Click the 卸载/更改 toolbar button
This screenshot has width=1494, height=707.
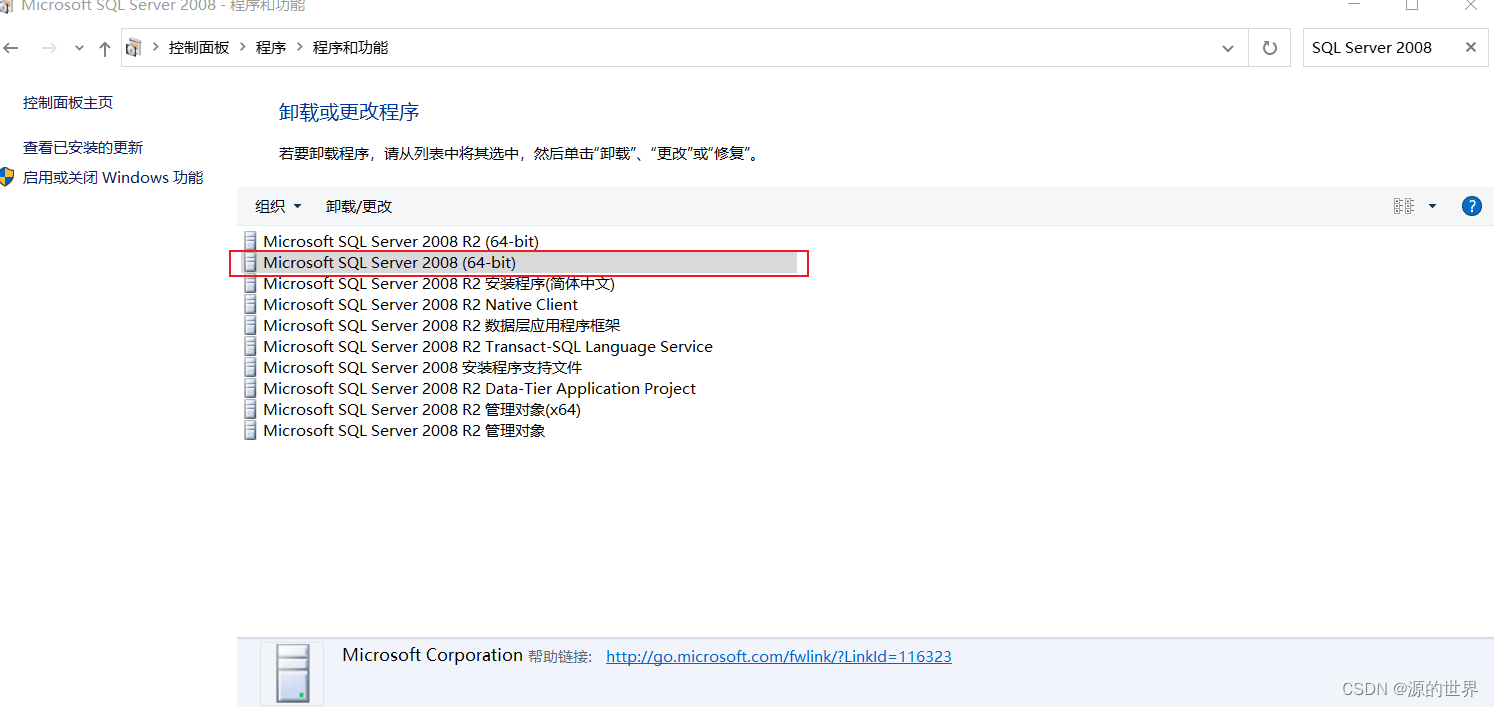359,206
